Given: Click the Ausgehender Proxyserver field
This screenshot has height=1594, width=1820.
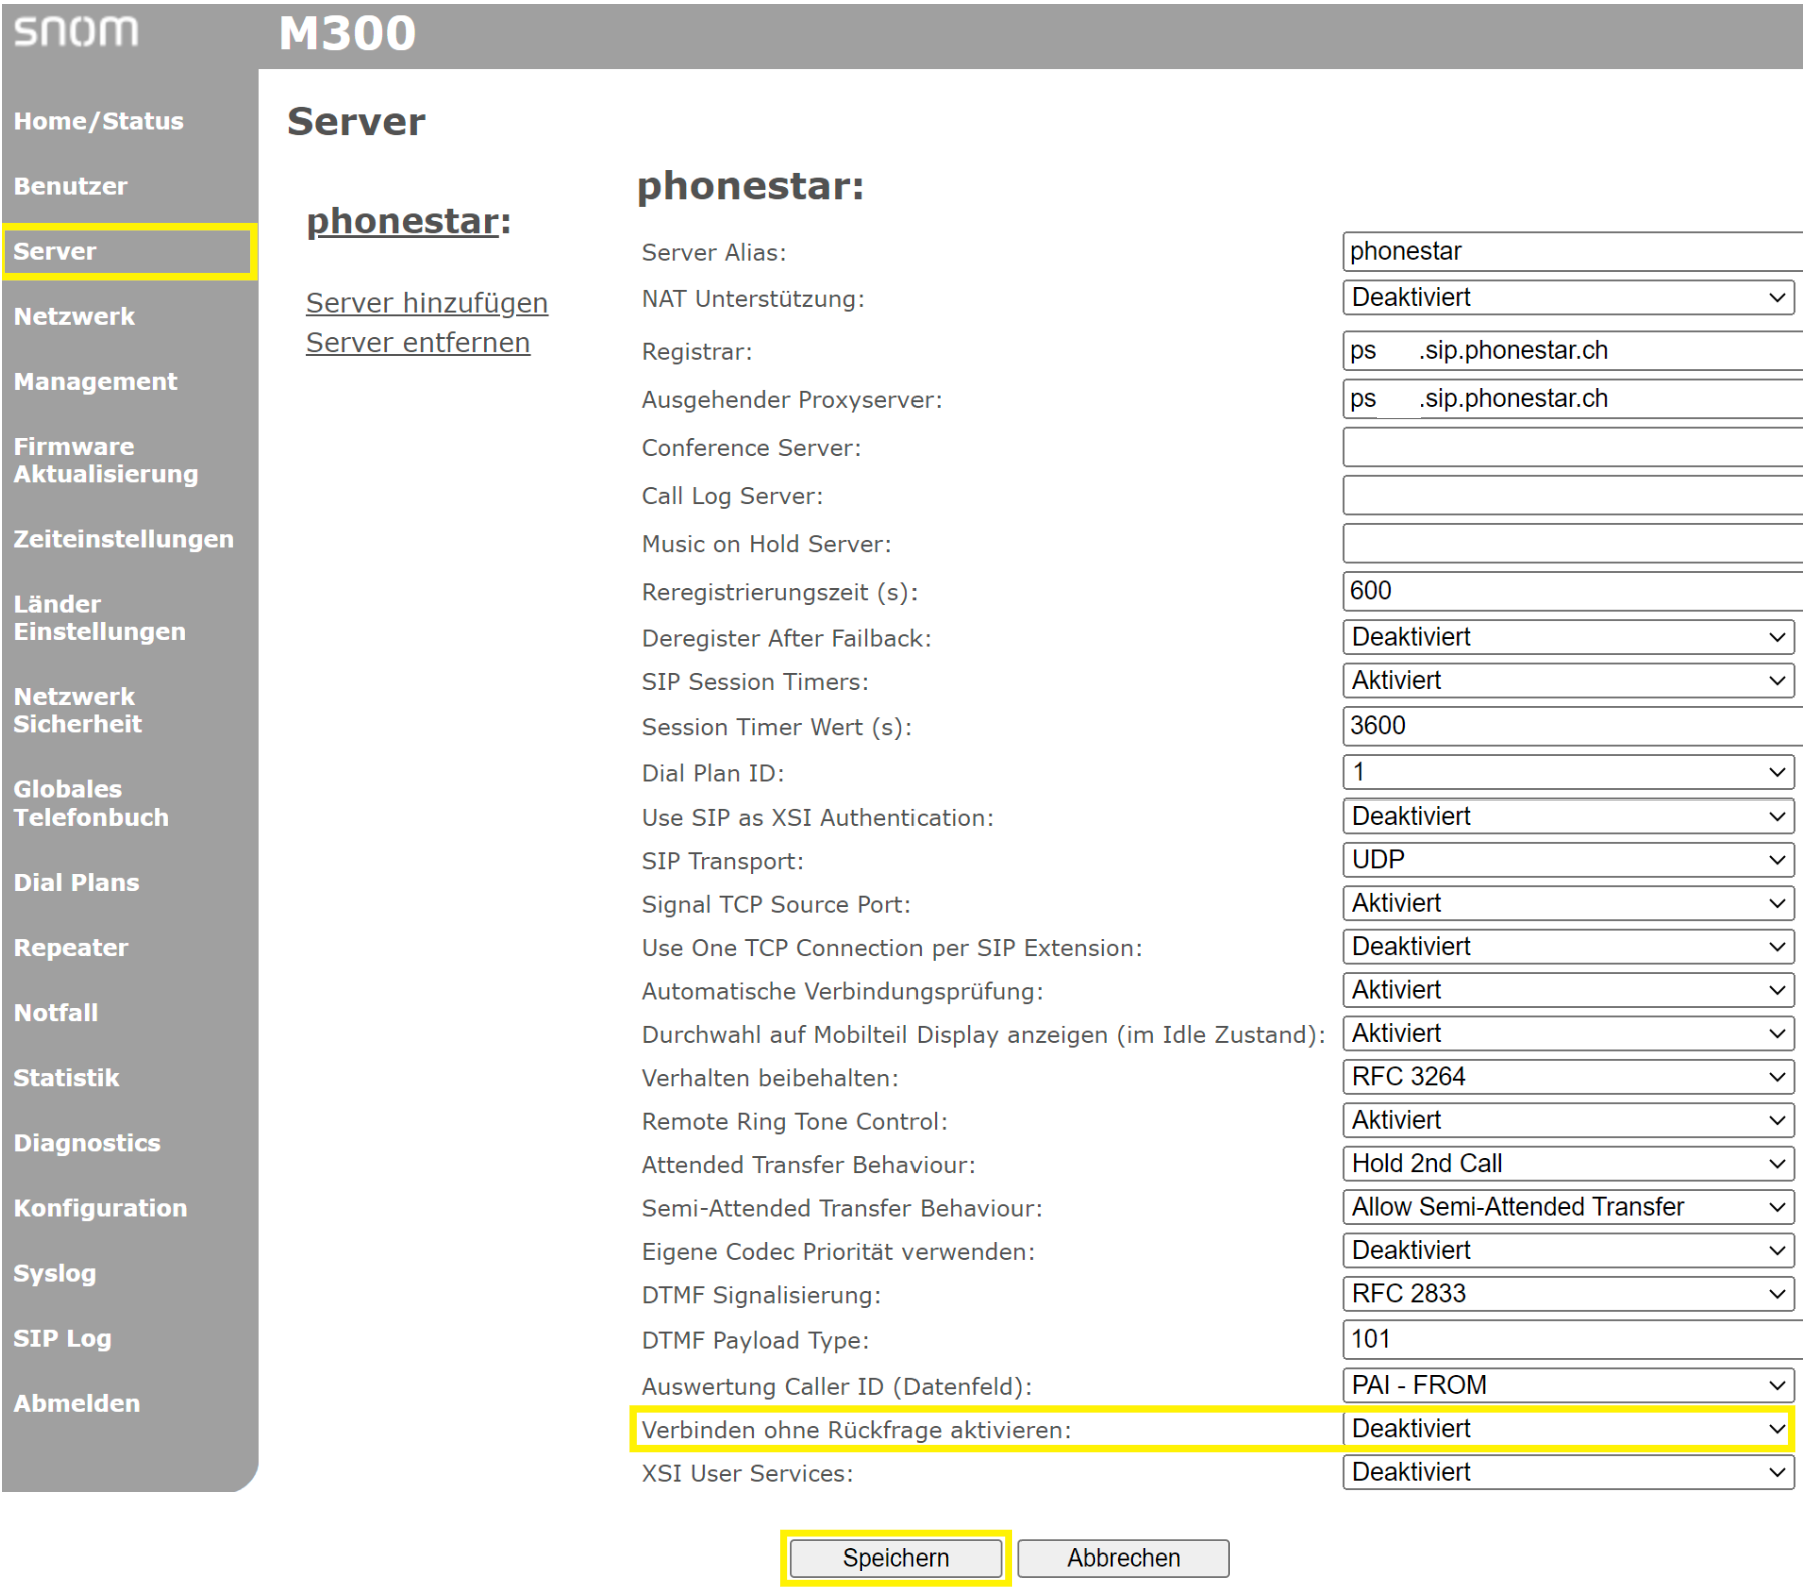Looking at the screenshot, I should click(x=1573, y=398).
